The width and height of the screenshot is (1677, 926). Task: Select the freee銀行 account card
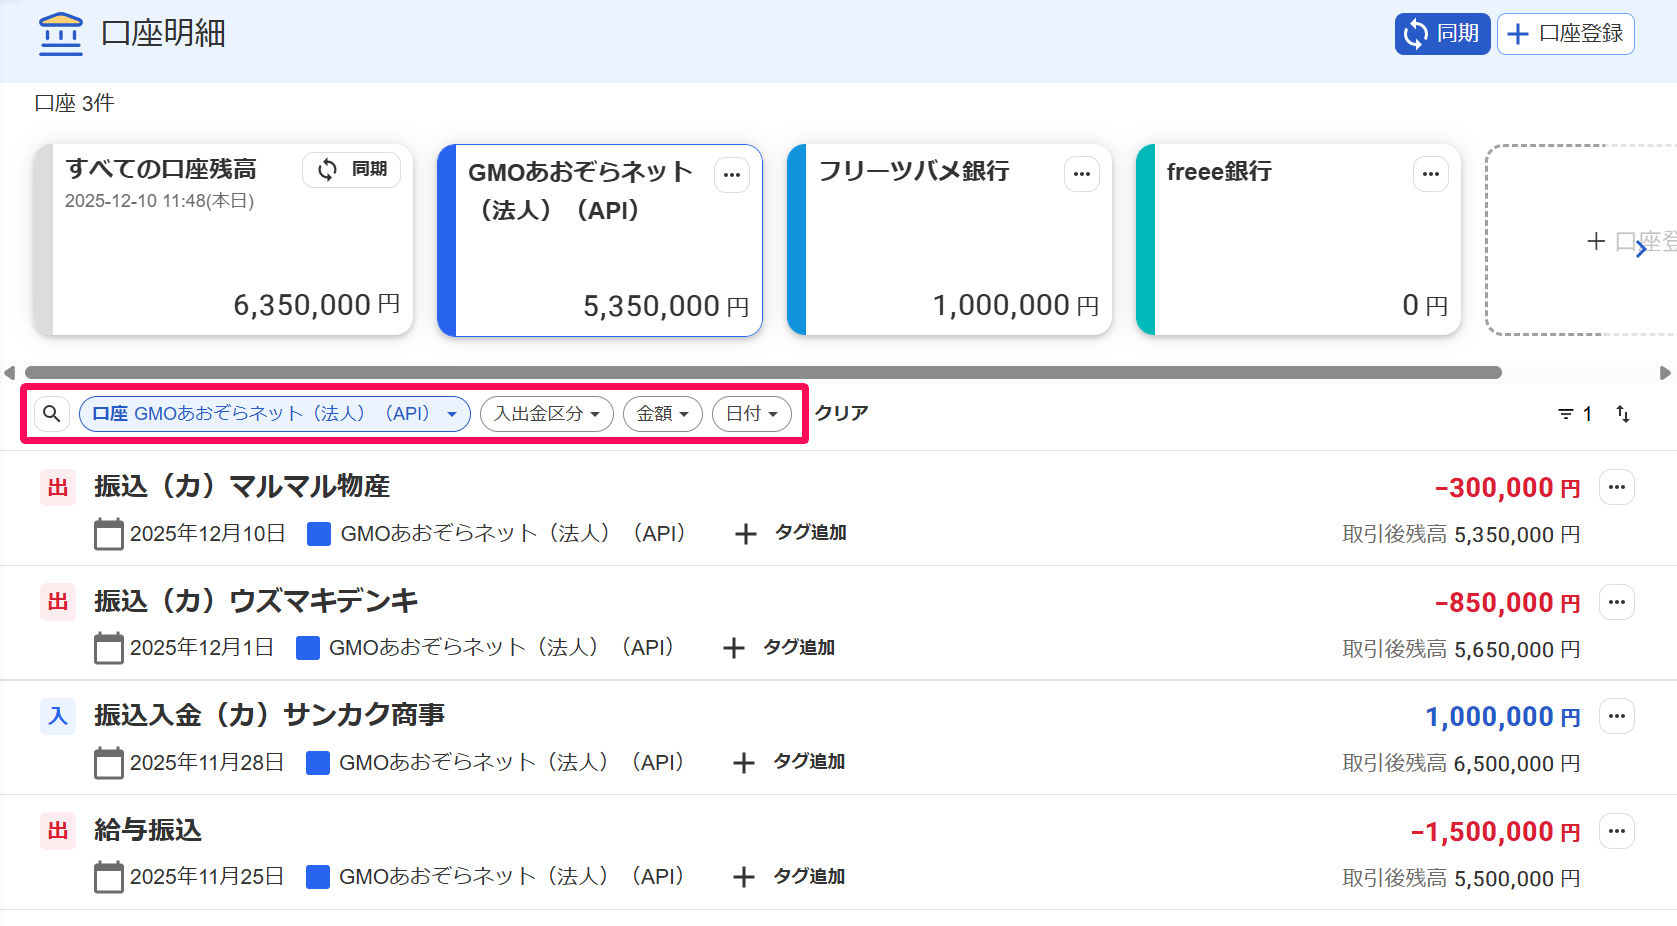(x=1298, y=240)
